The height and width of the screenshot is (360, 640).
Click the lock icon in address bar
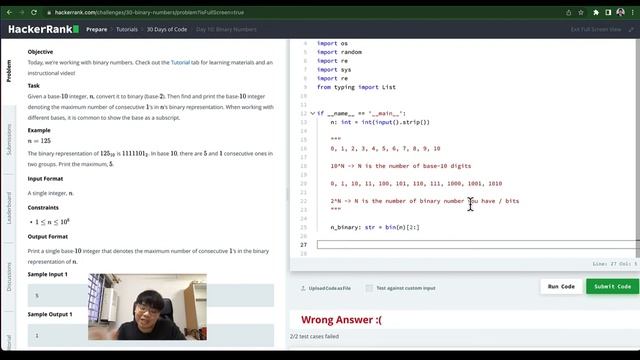coord(49,13)
